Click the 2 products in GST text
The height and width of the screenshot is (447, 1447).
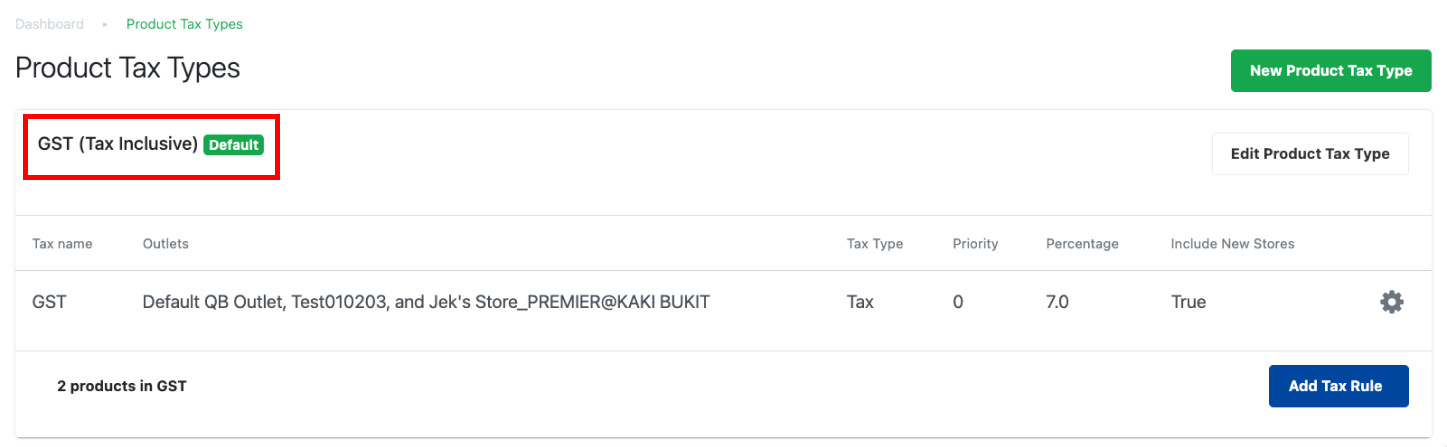coord(122,386)
